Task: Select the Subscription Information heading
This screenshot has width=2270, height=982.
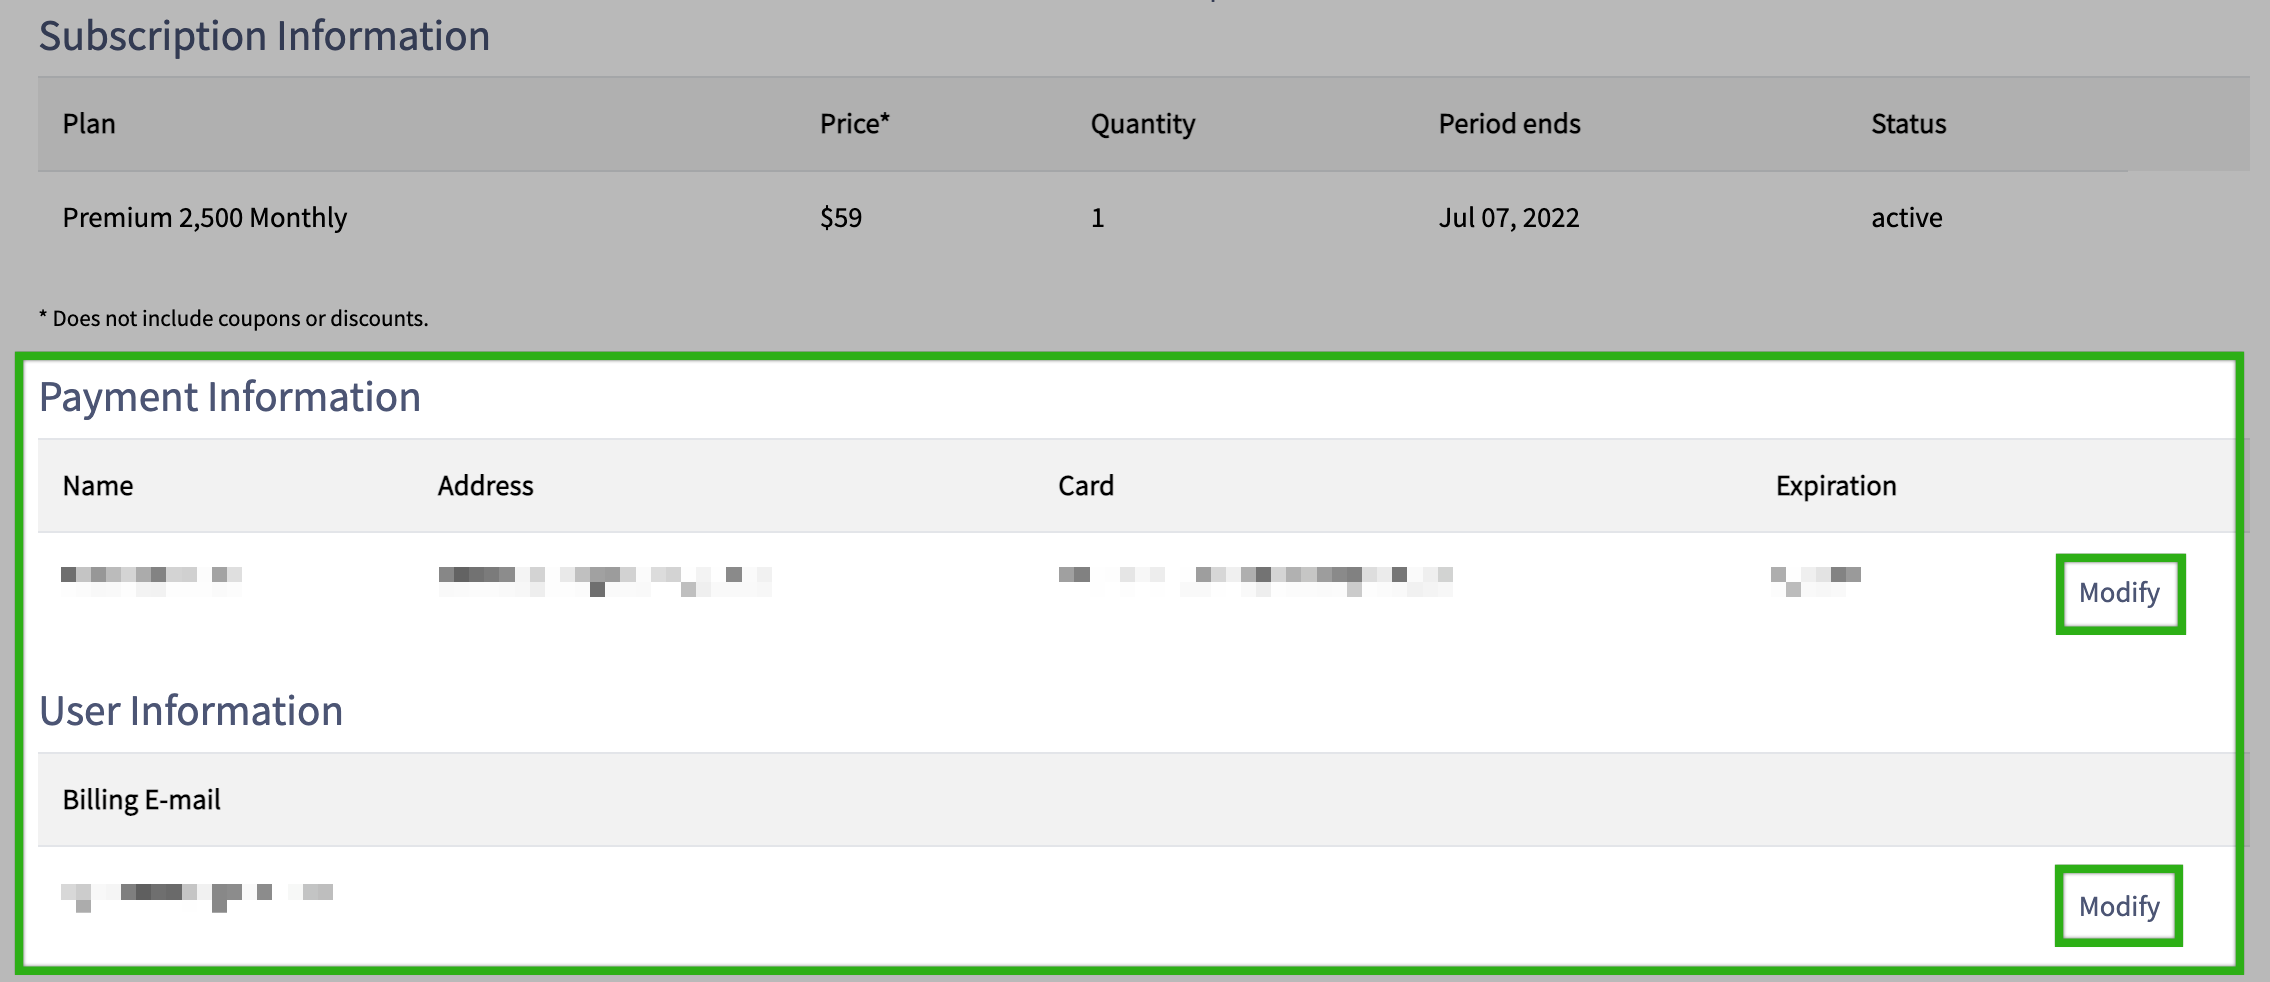Action: [x=264, y=36]
